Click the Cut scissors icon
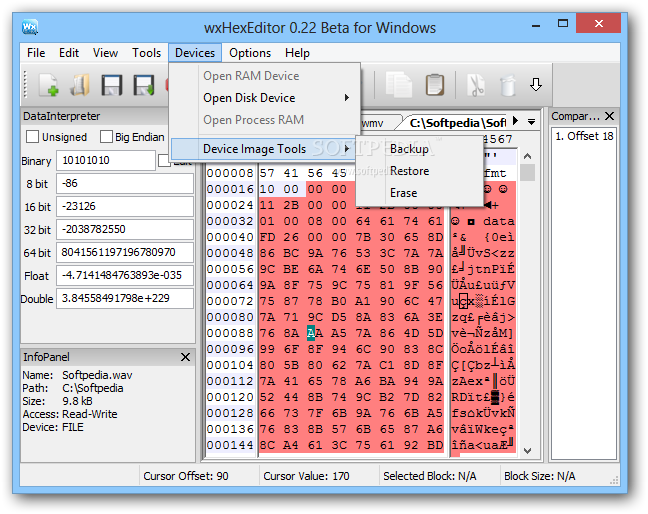 pos(476,85)
